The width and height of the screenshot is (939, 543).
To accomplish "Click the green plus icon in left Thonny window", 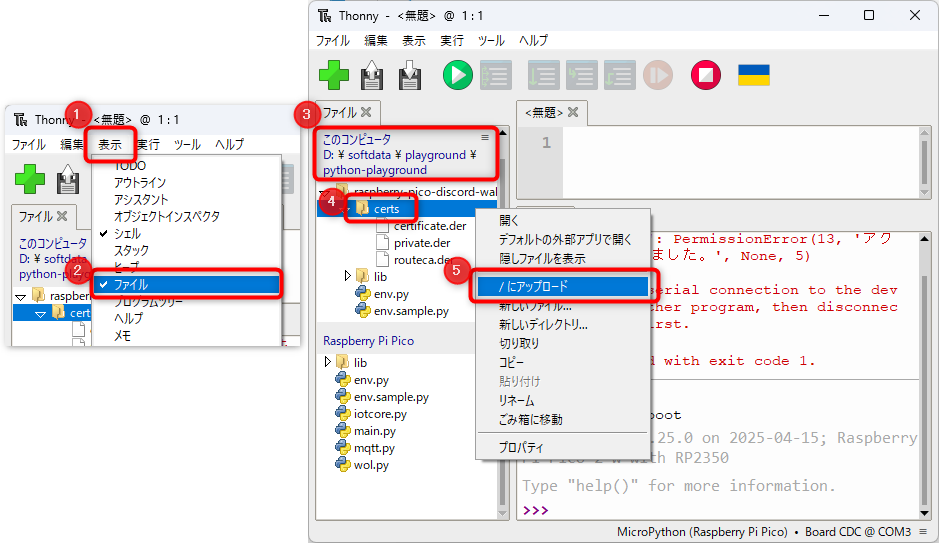I will pos(29,178).
